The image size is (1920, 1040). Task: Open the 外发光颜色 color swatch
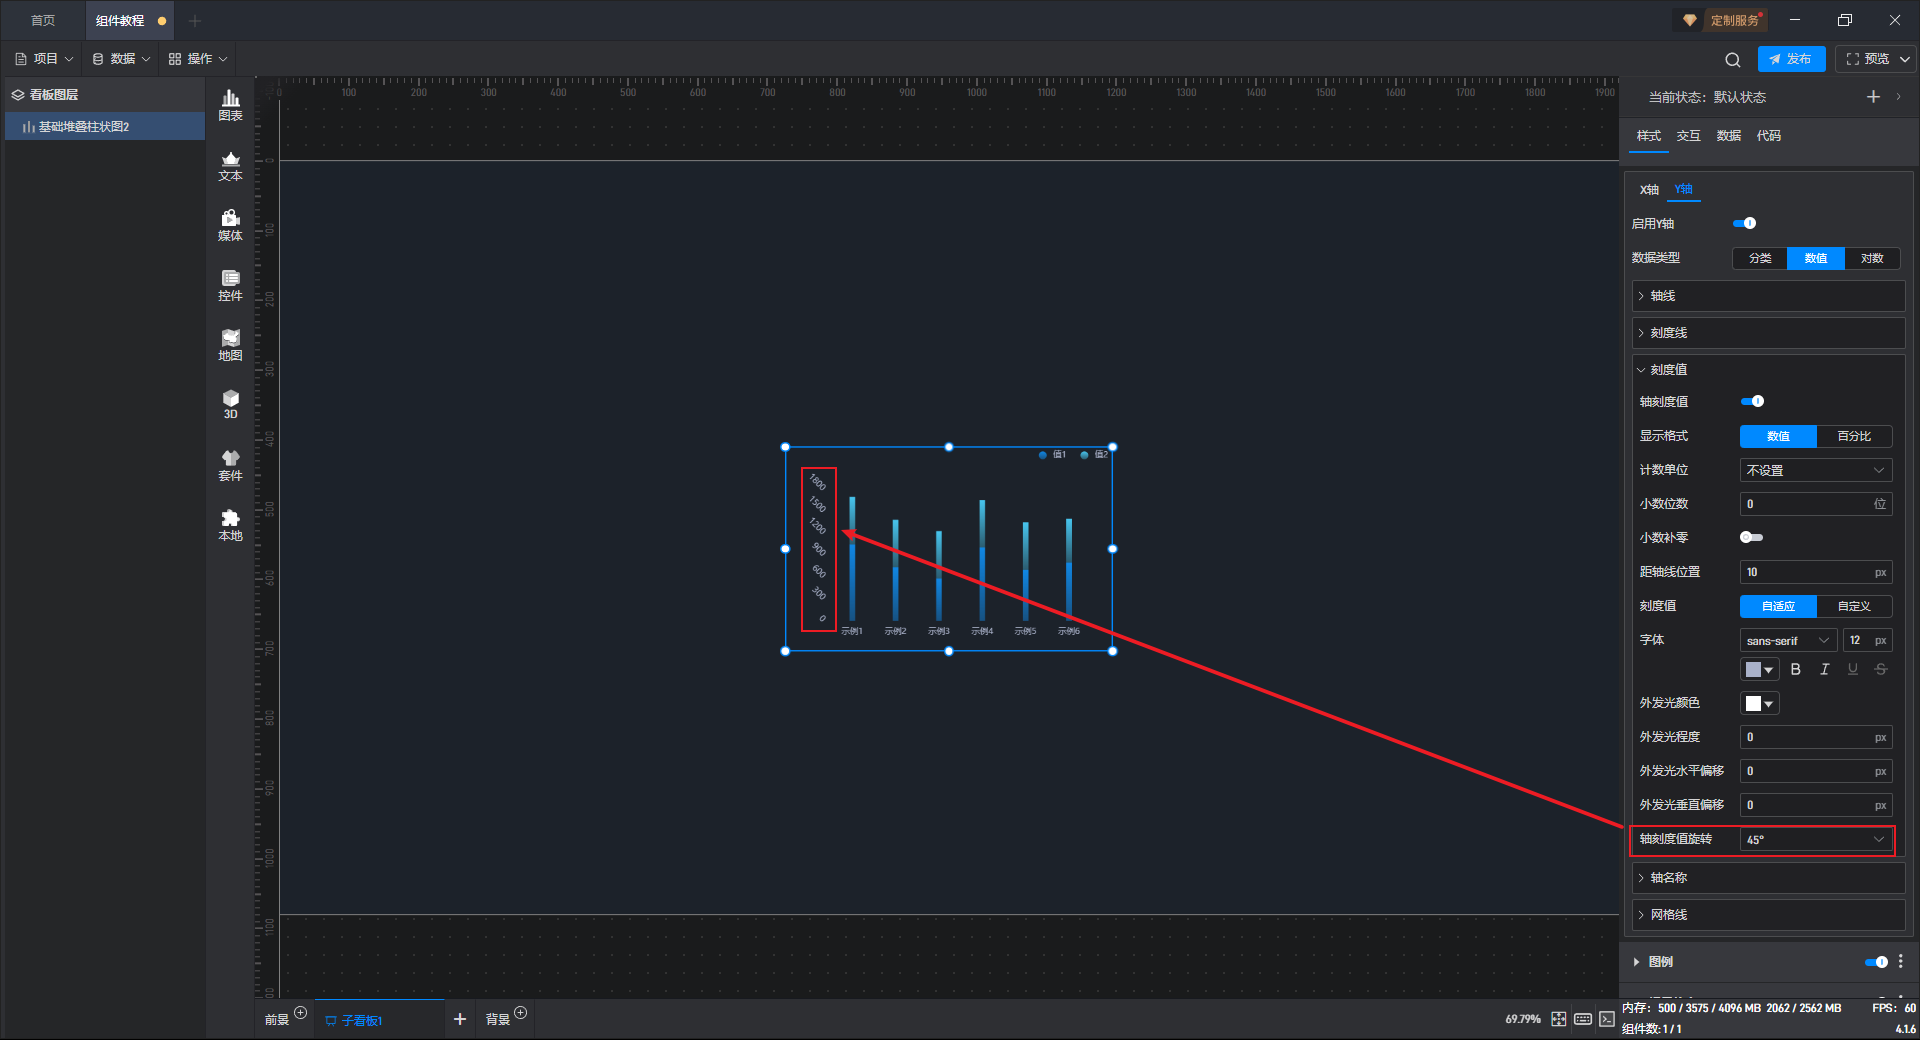(x=1759, y=703)
